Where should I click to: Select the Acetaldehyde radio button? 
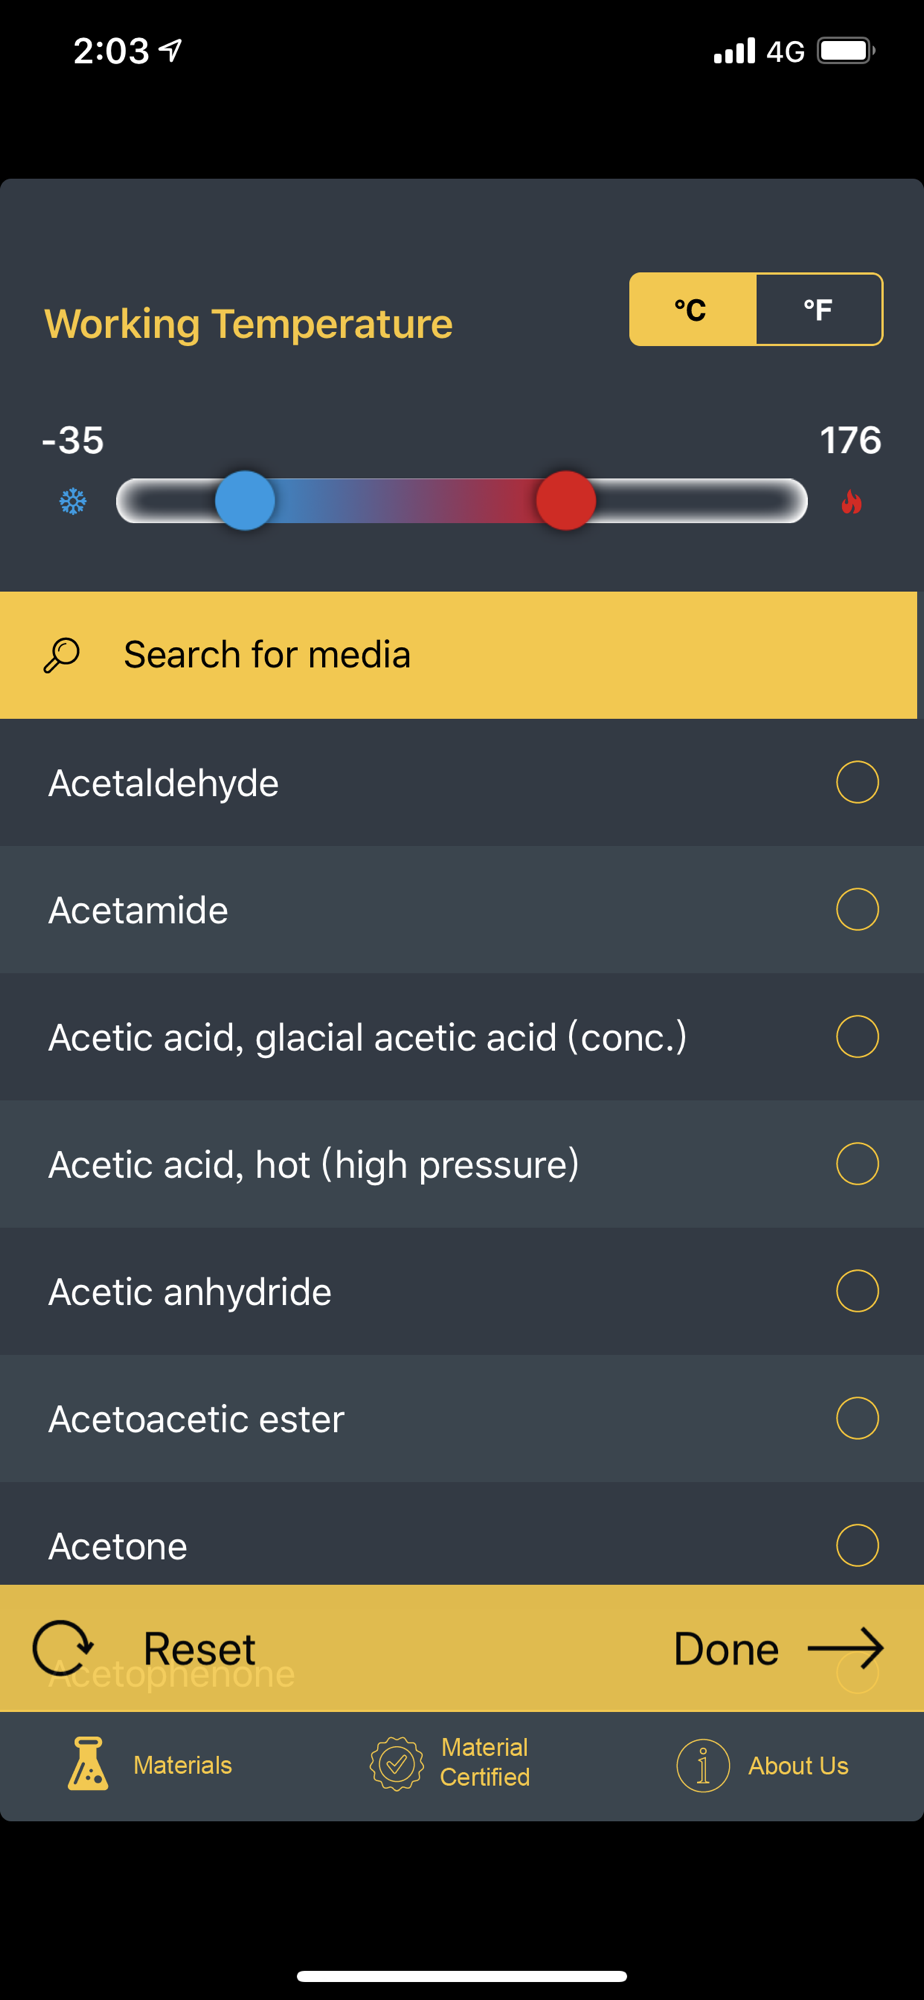pyautogui.click(x=857, y=782)
